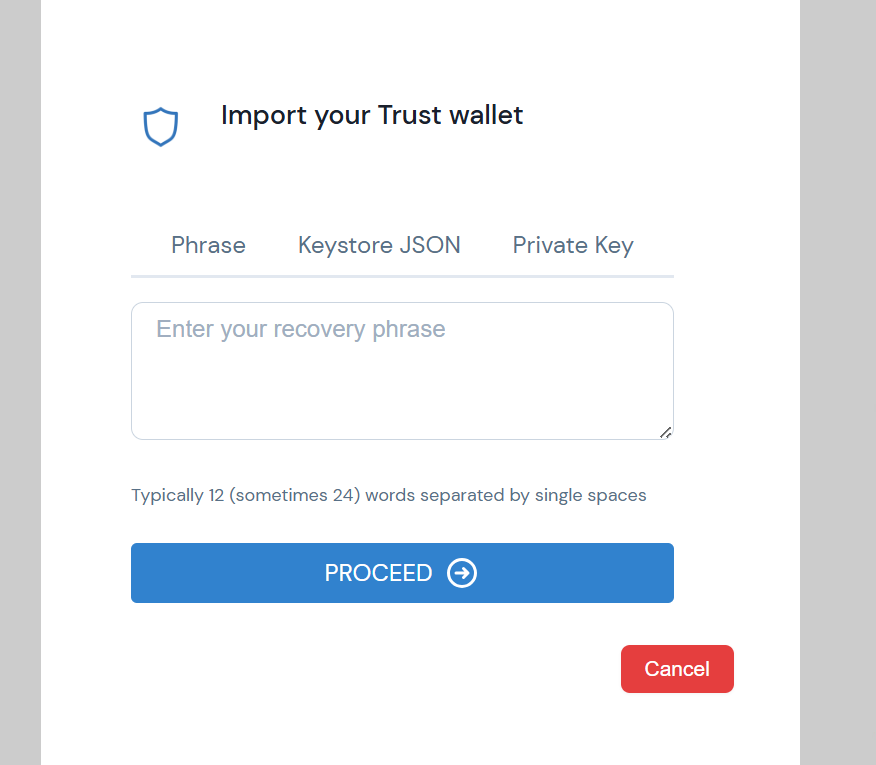Tap the arrow-in-circle graphic on the blue button

pos(461,573)
